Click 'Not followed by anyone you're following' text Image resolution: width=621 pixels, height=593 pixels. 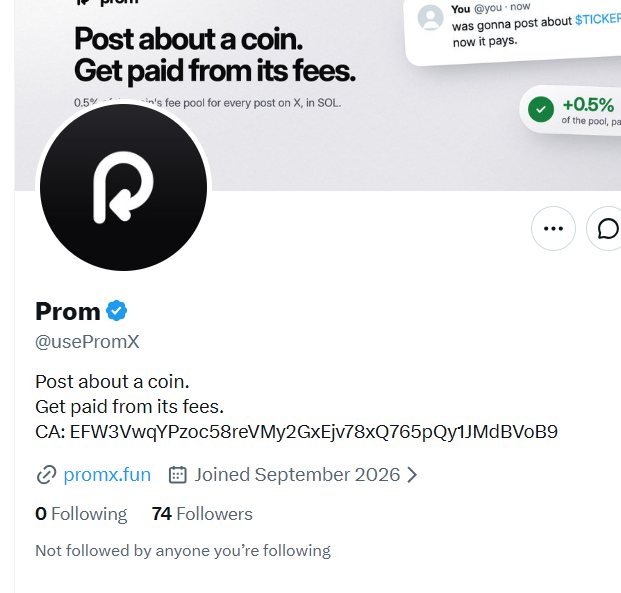click(x=183, y=551)
